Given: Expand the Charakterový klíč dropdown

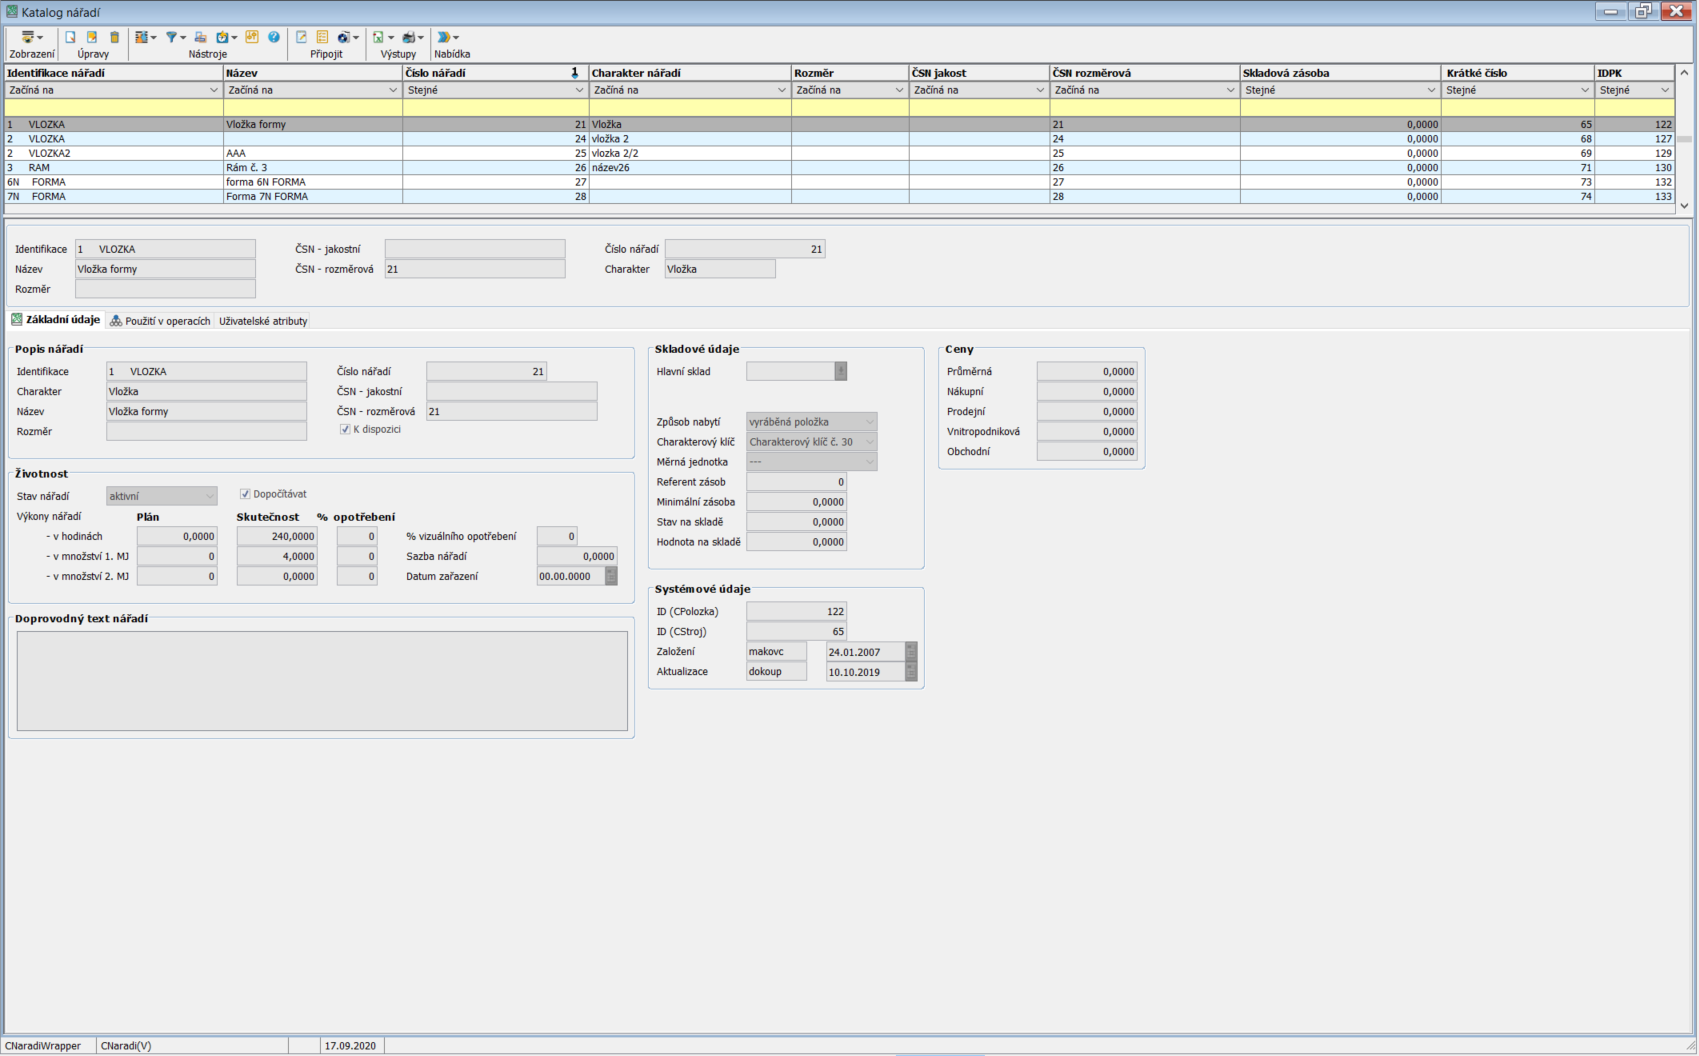Looking at the screenshot, I should pos(869,442).
